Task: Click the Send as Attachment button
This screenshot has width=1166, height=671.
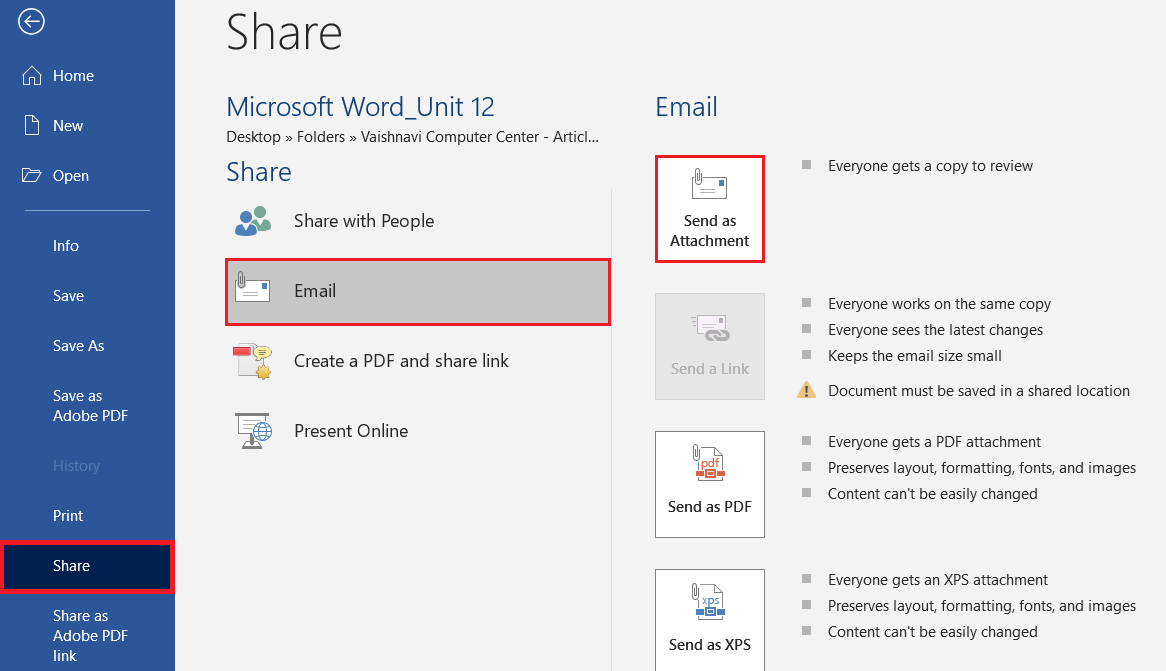Action: point(709,209)
